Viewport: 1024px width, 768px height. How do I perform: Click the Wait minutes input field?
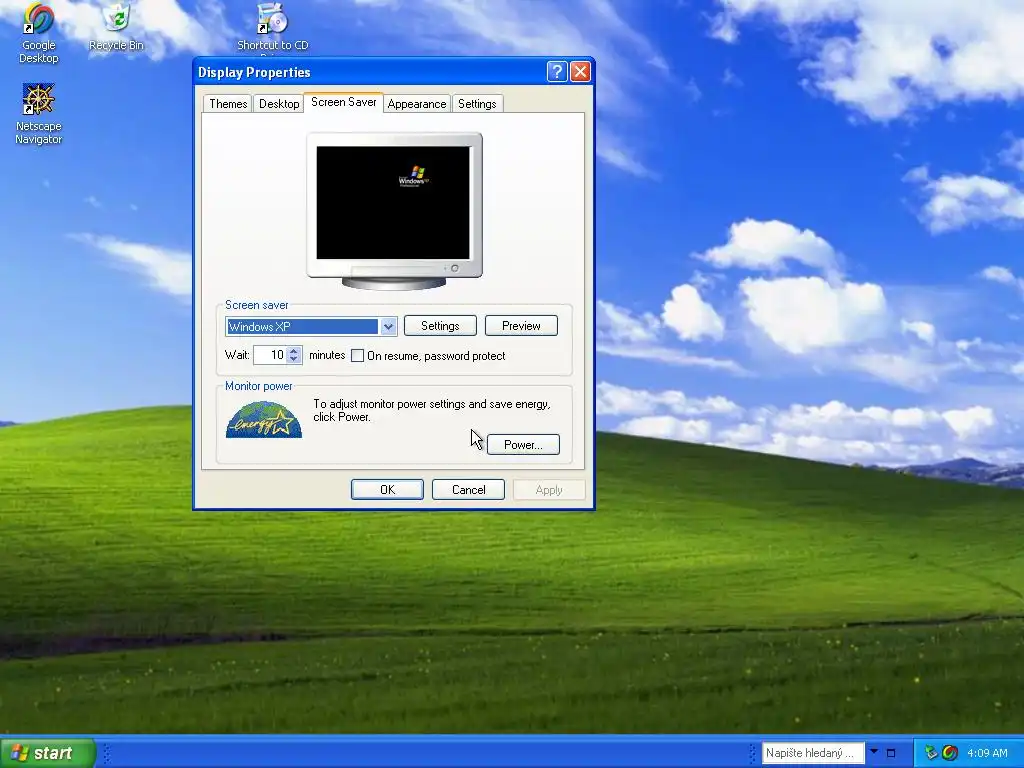[270, 355]
